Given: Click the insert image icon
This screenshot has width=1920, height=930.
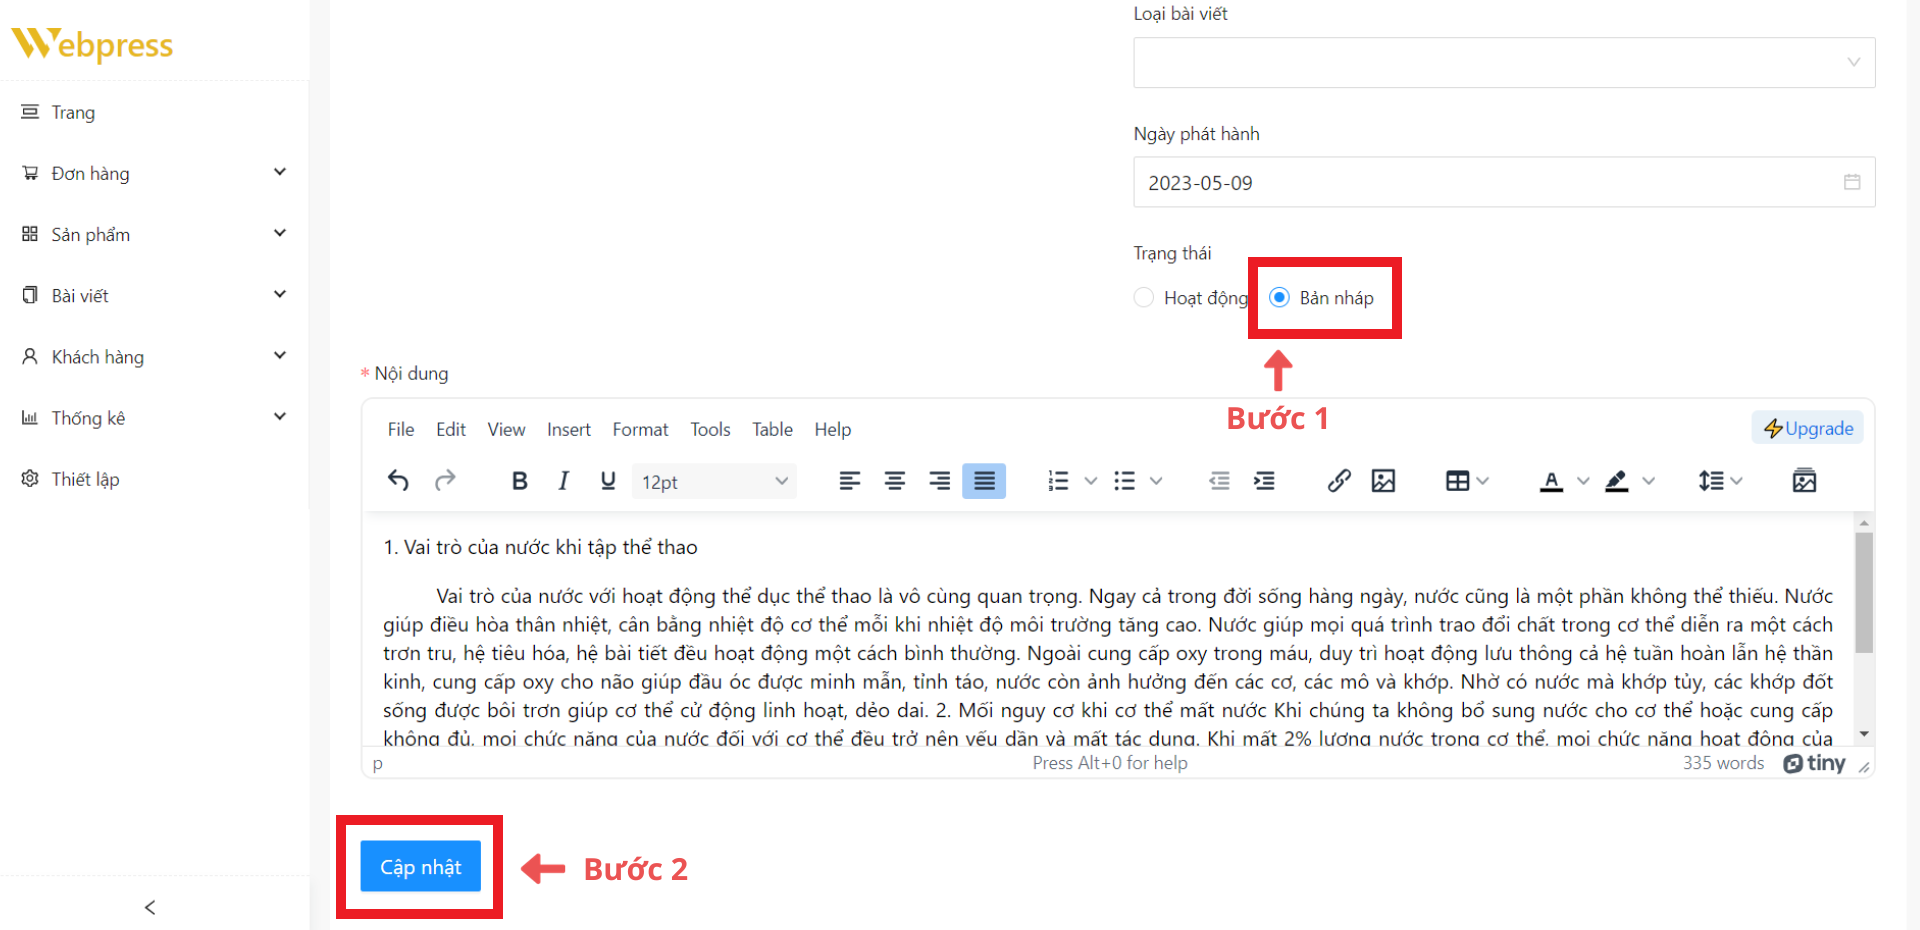Looking at the screenshot, I should tap(1383, 481).
